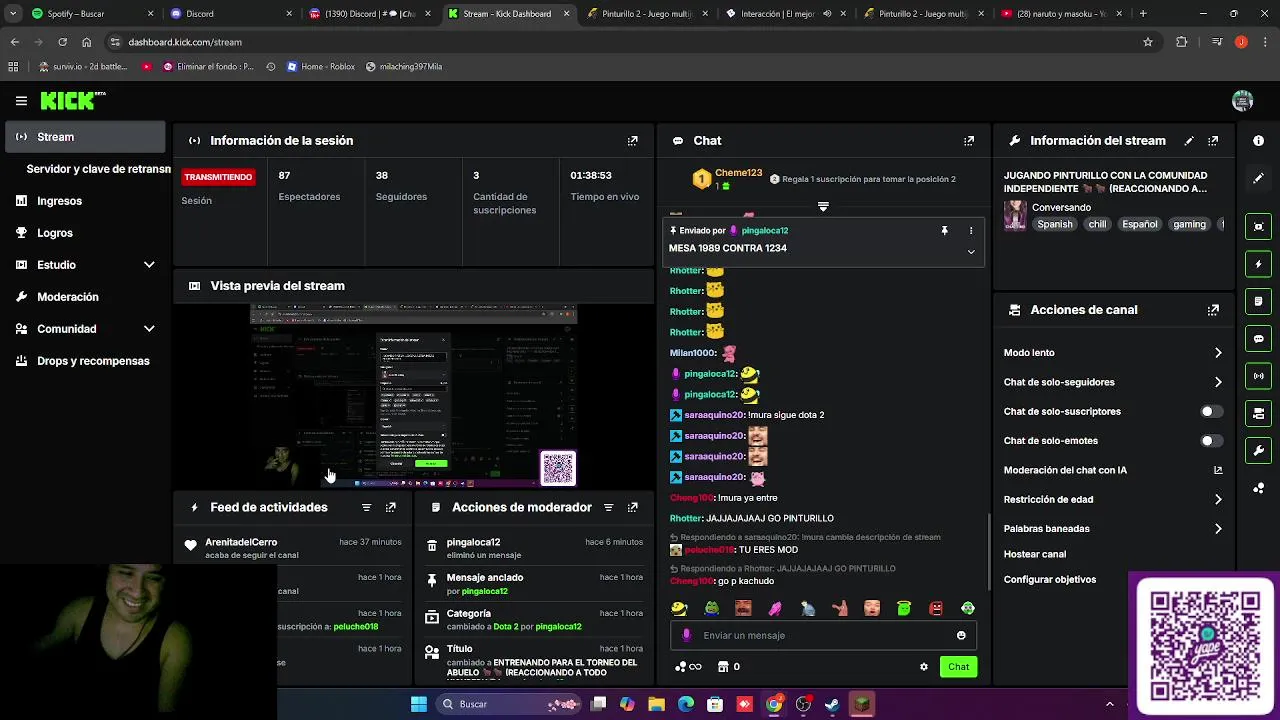The image size is (1280, 720).
Task: Select Stream in left sidebar
Action: tap(86, 137)
